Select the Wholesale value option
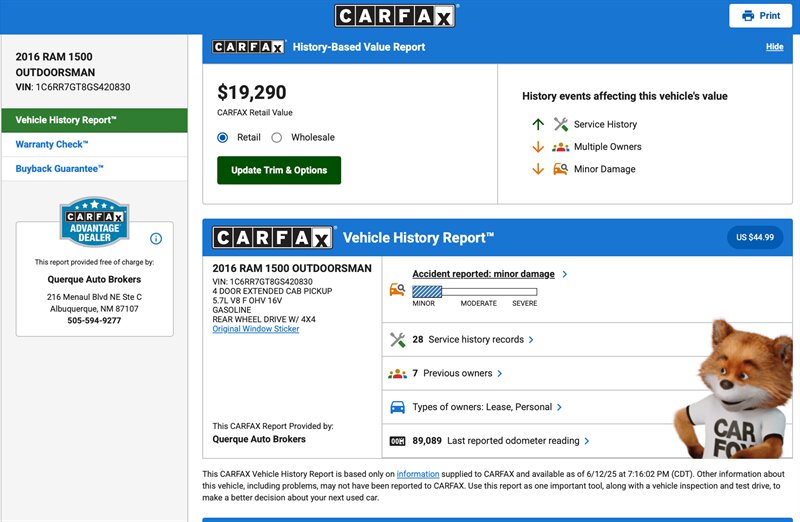The image size is (800, 522). click(277, 138)
